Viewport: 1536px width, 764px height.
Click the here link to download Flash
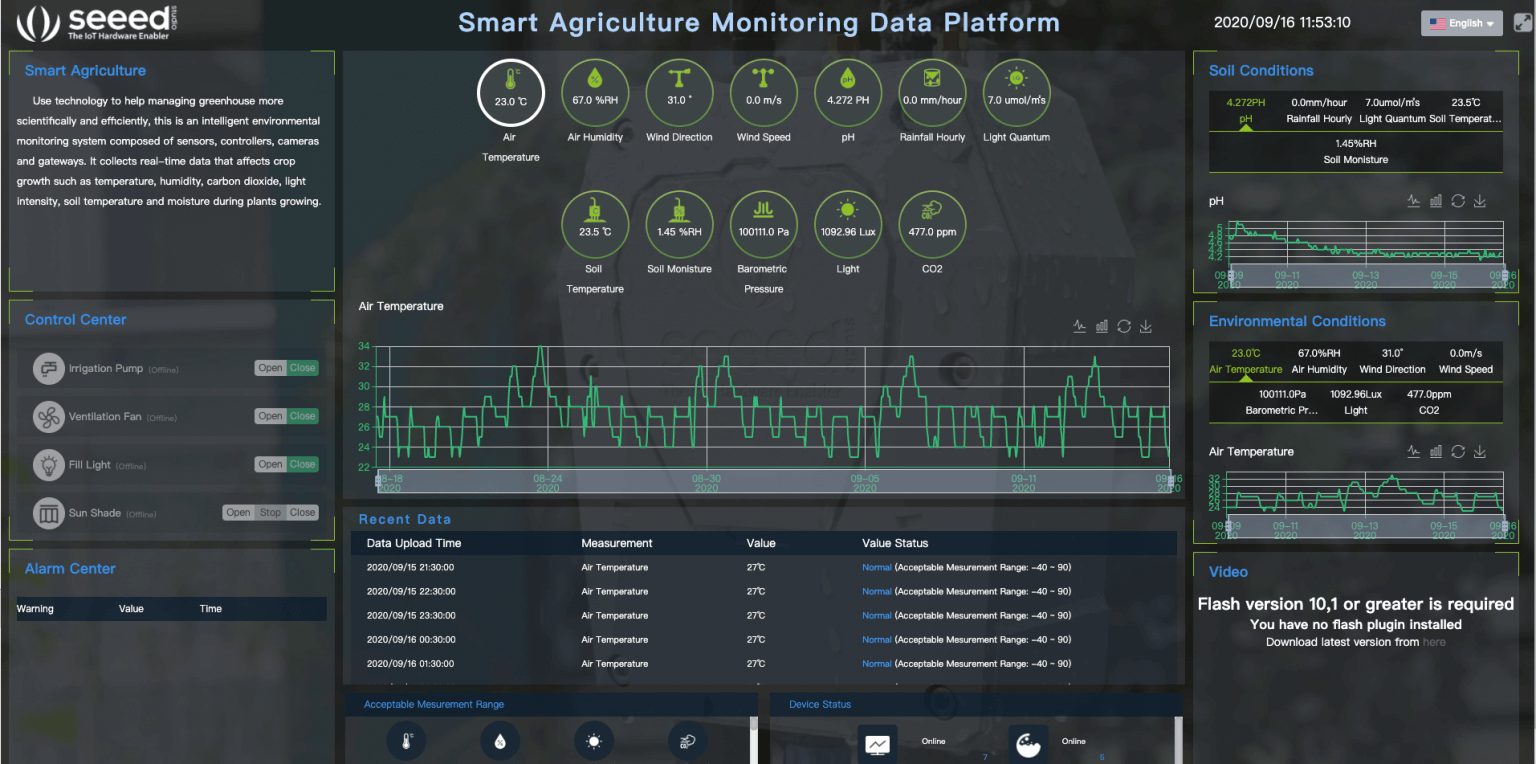tap(1435, 641)
